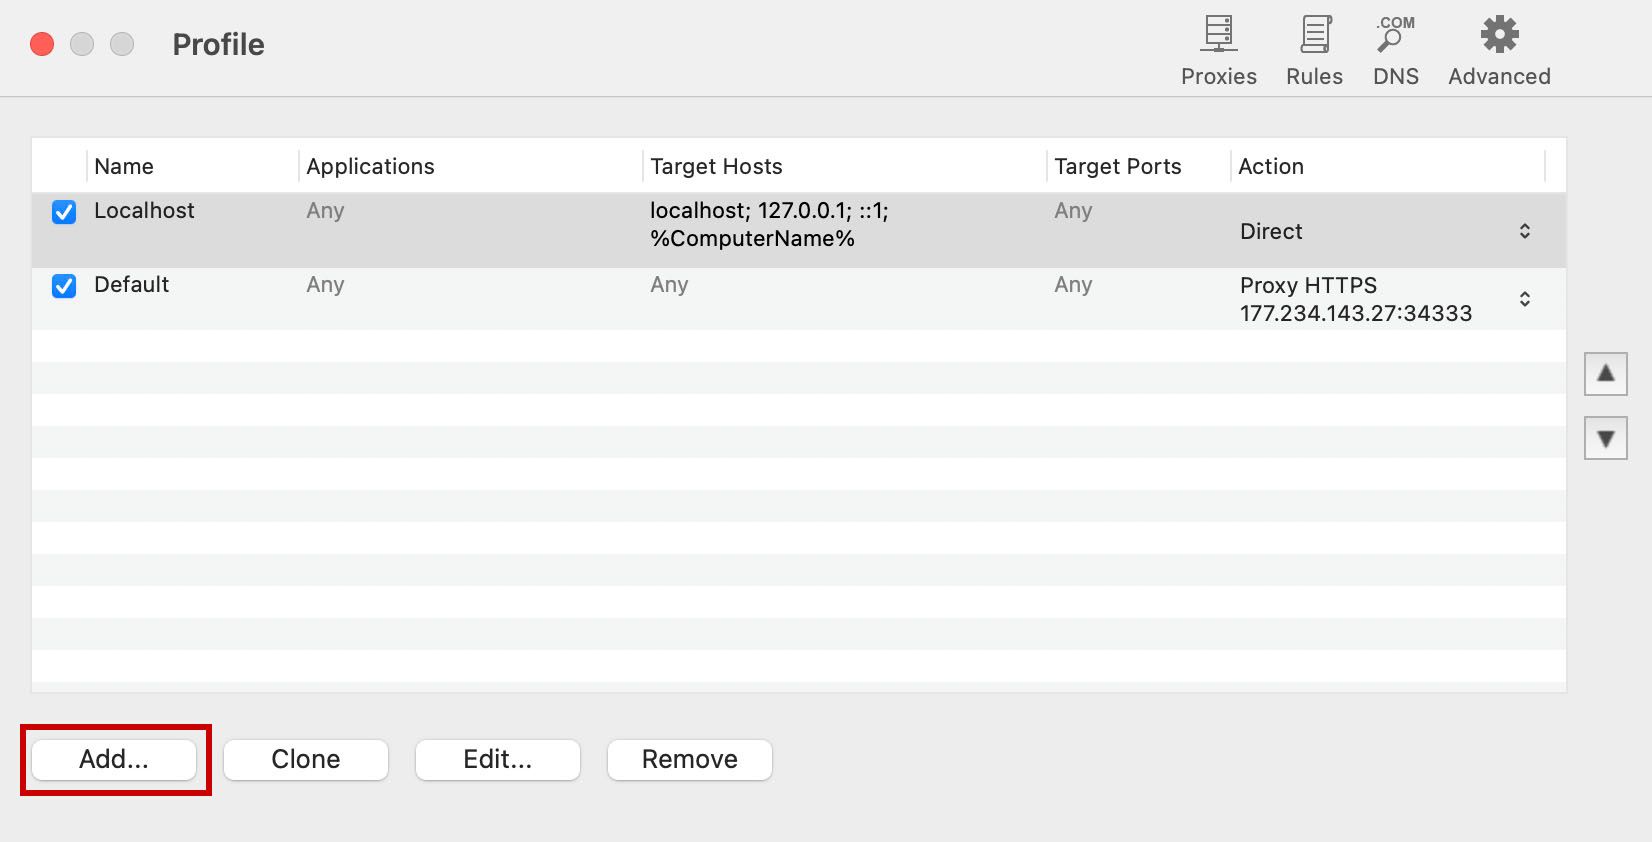Move selected rule up with arrow

[1605, 374]
